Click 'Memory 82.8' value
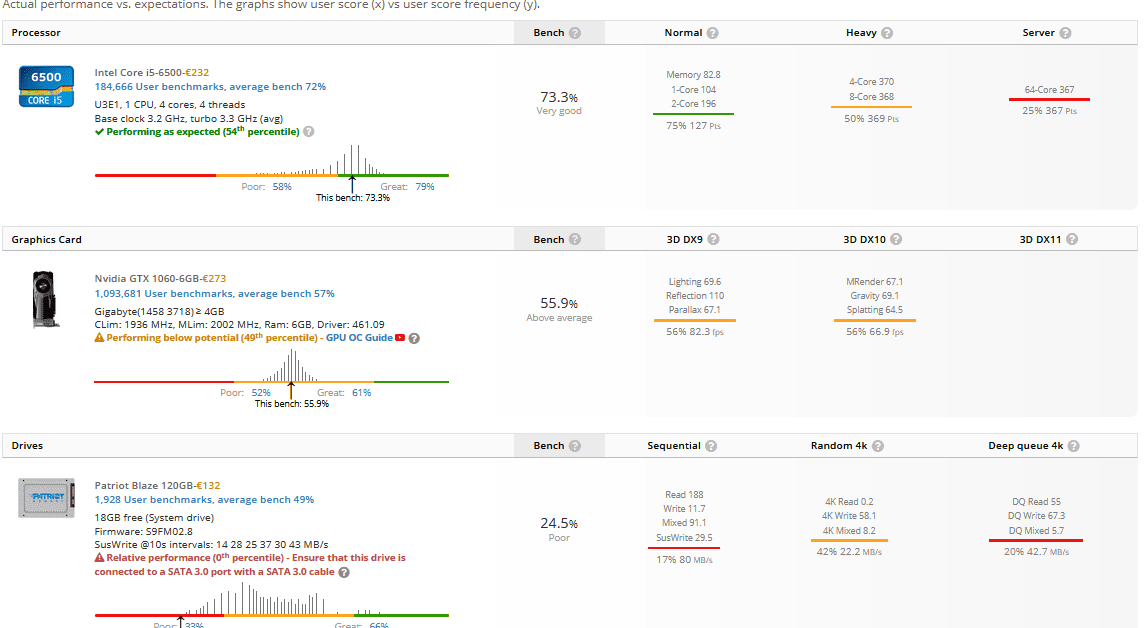 tap(693, 75)
